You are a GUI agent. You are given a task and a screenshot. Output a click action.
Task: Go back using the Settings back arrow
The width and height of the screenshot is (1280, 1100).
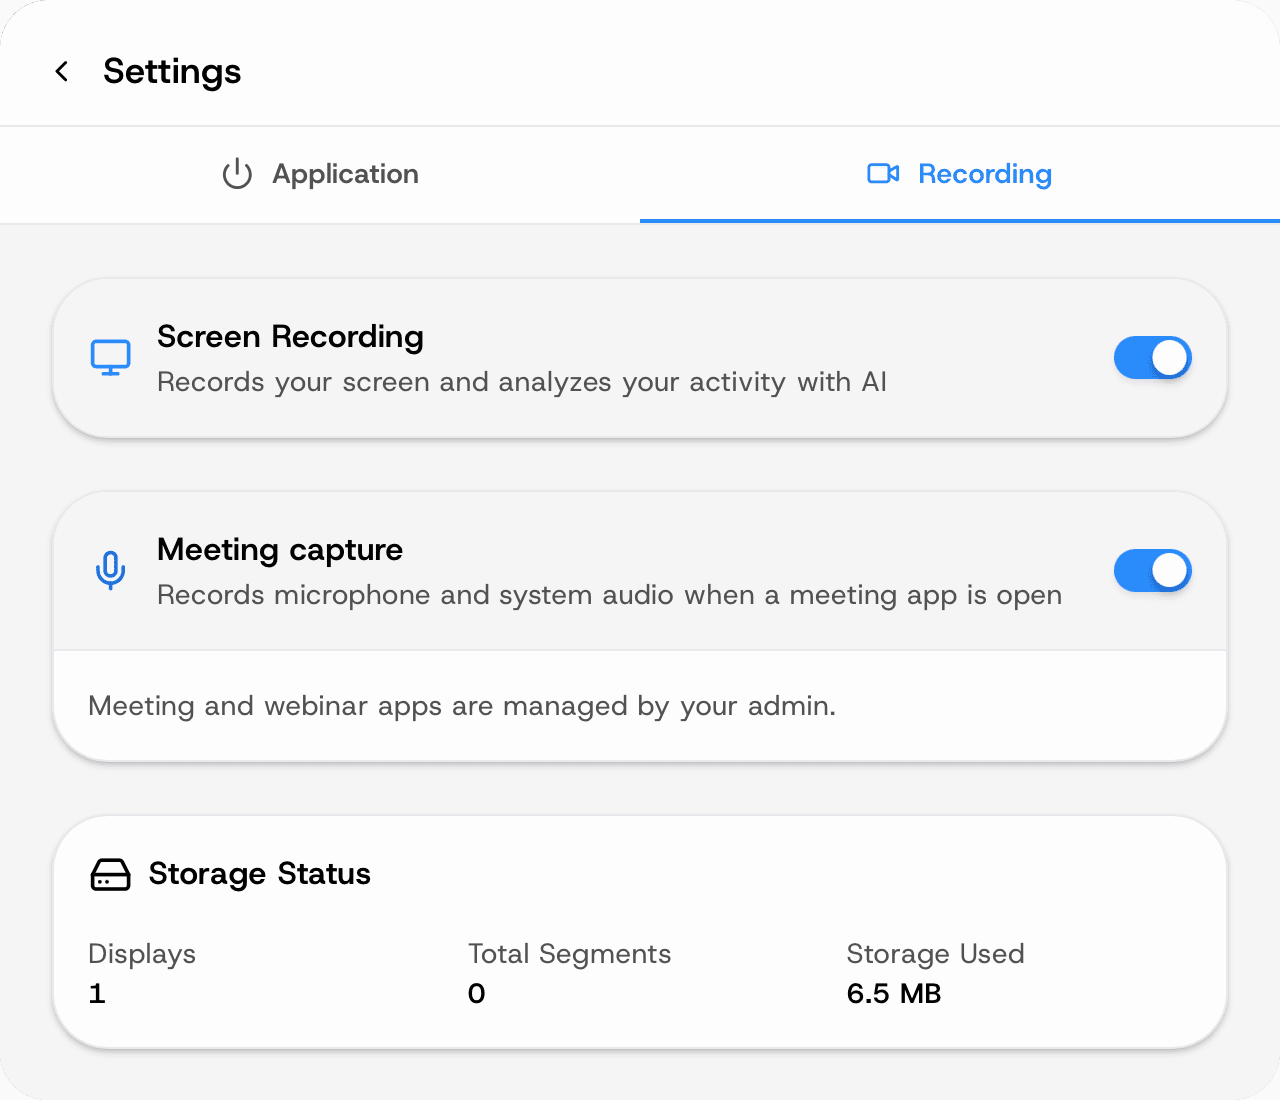click(x=62, y=71)
